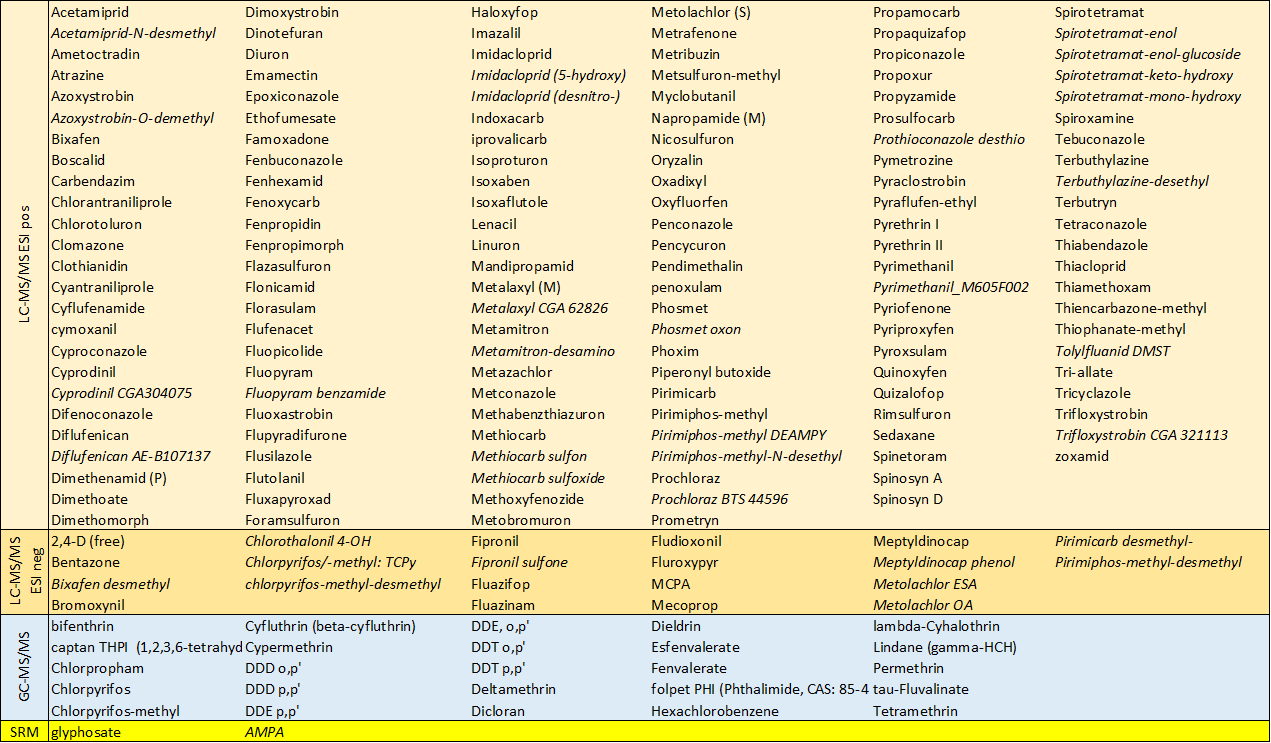The image size is (1271, 743).
Task: Select the Deltamethrin cell
Action: [x=513, y=689]
